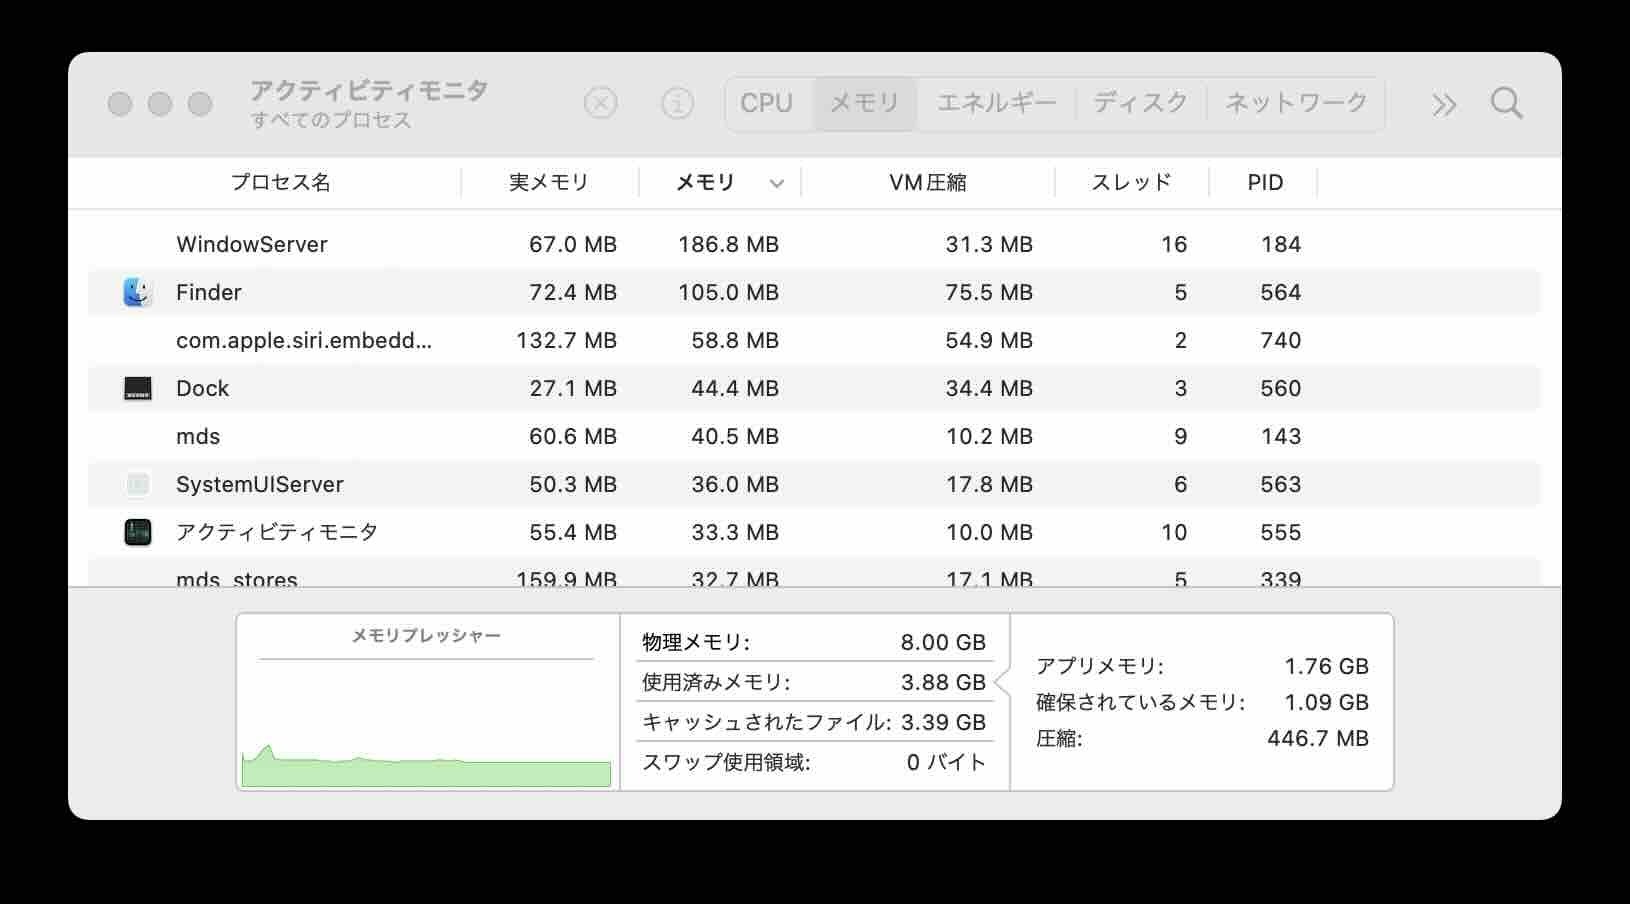Click the search magnifier icon
1630x904 pixels.
coord(1507,103)
